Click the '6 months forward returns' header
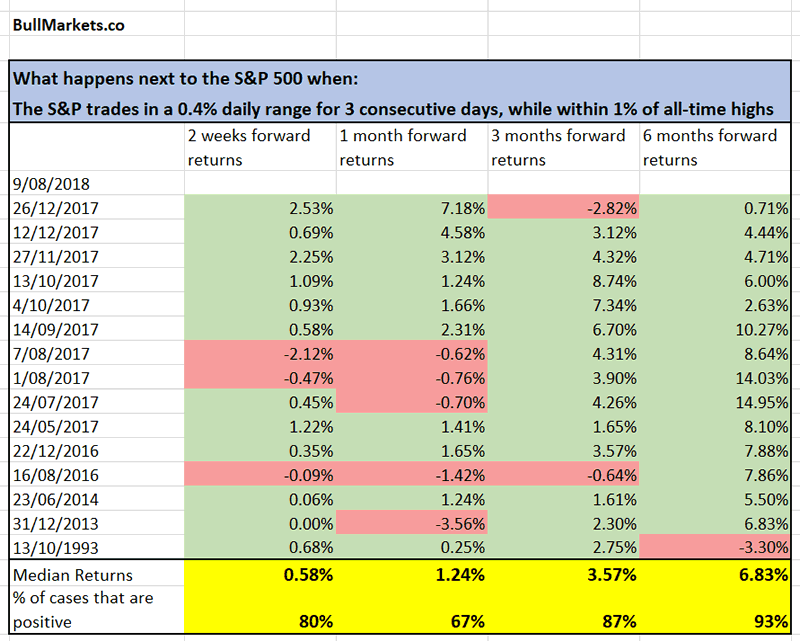Screen dimensions: 800x641 tap(710, 147)
